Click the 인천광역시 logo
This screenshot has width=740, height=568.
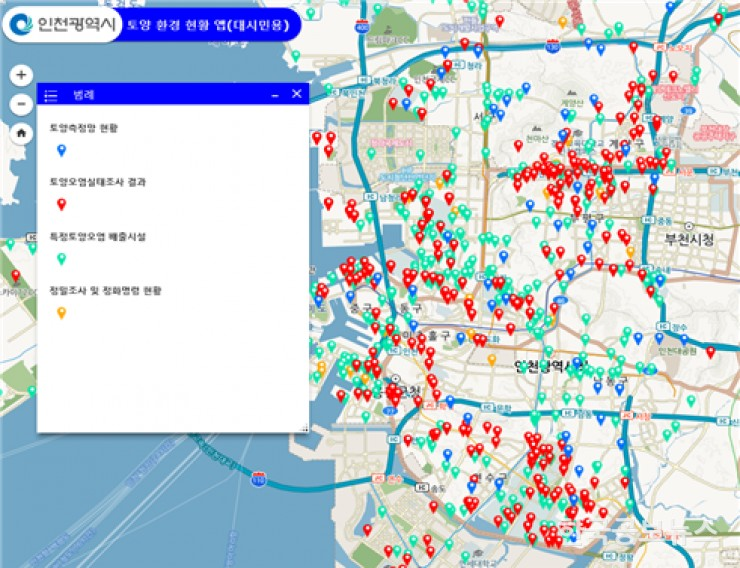click(62, 24)
